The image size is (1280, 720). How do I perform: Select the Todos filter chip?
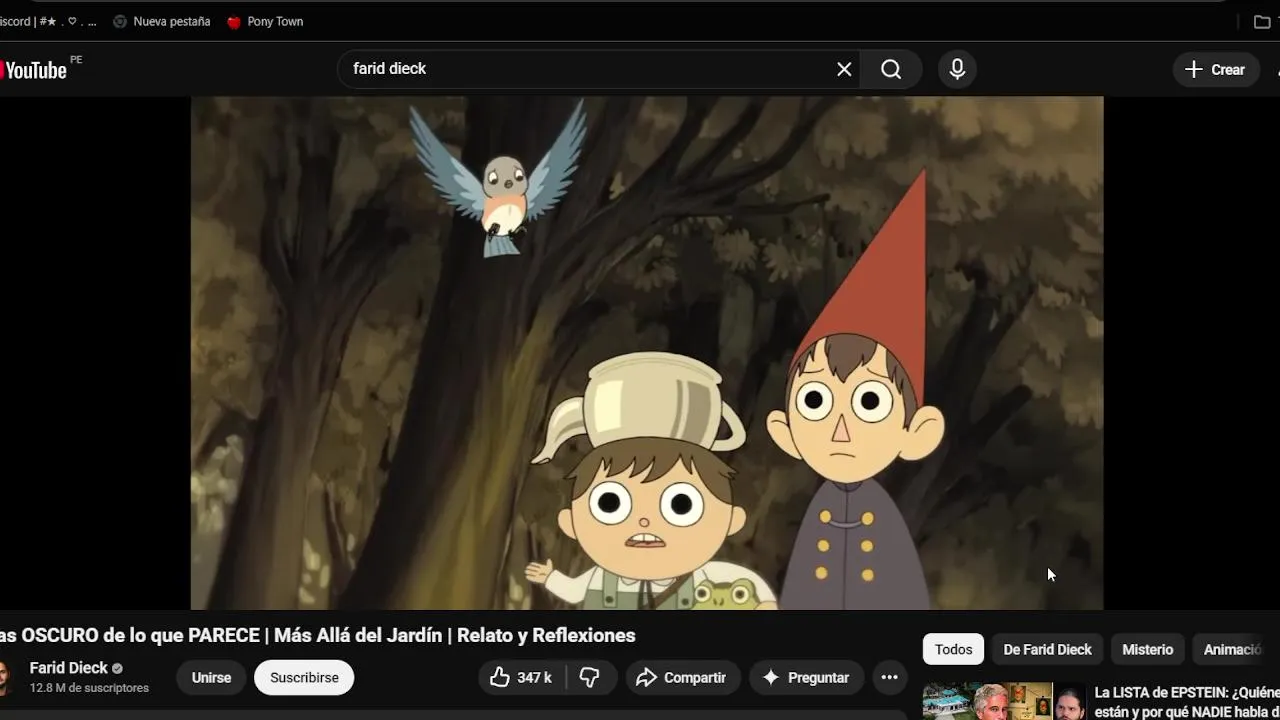click(x=953, y=649)
